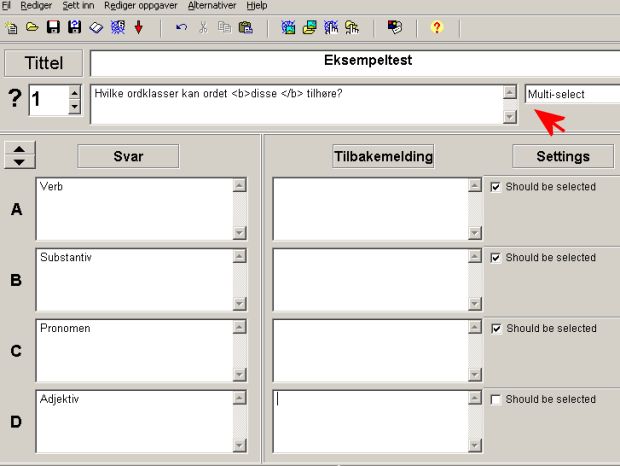Open the Alternativer menu

212,6
